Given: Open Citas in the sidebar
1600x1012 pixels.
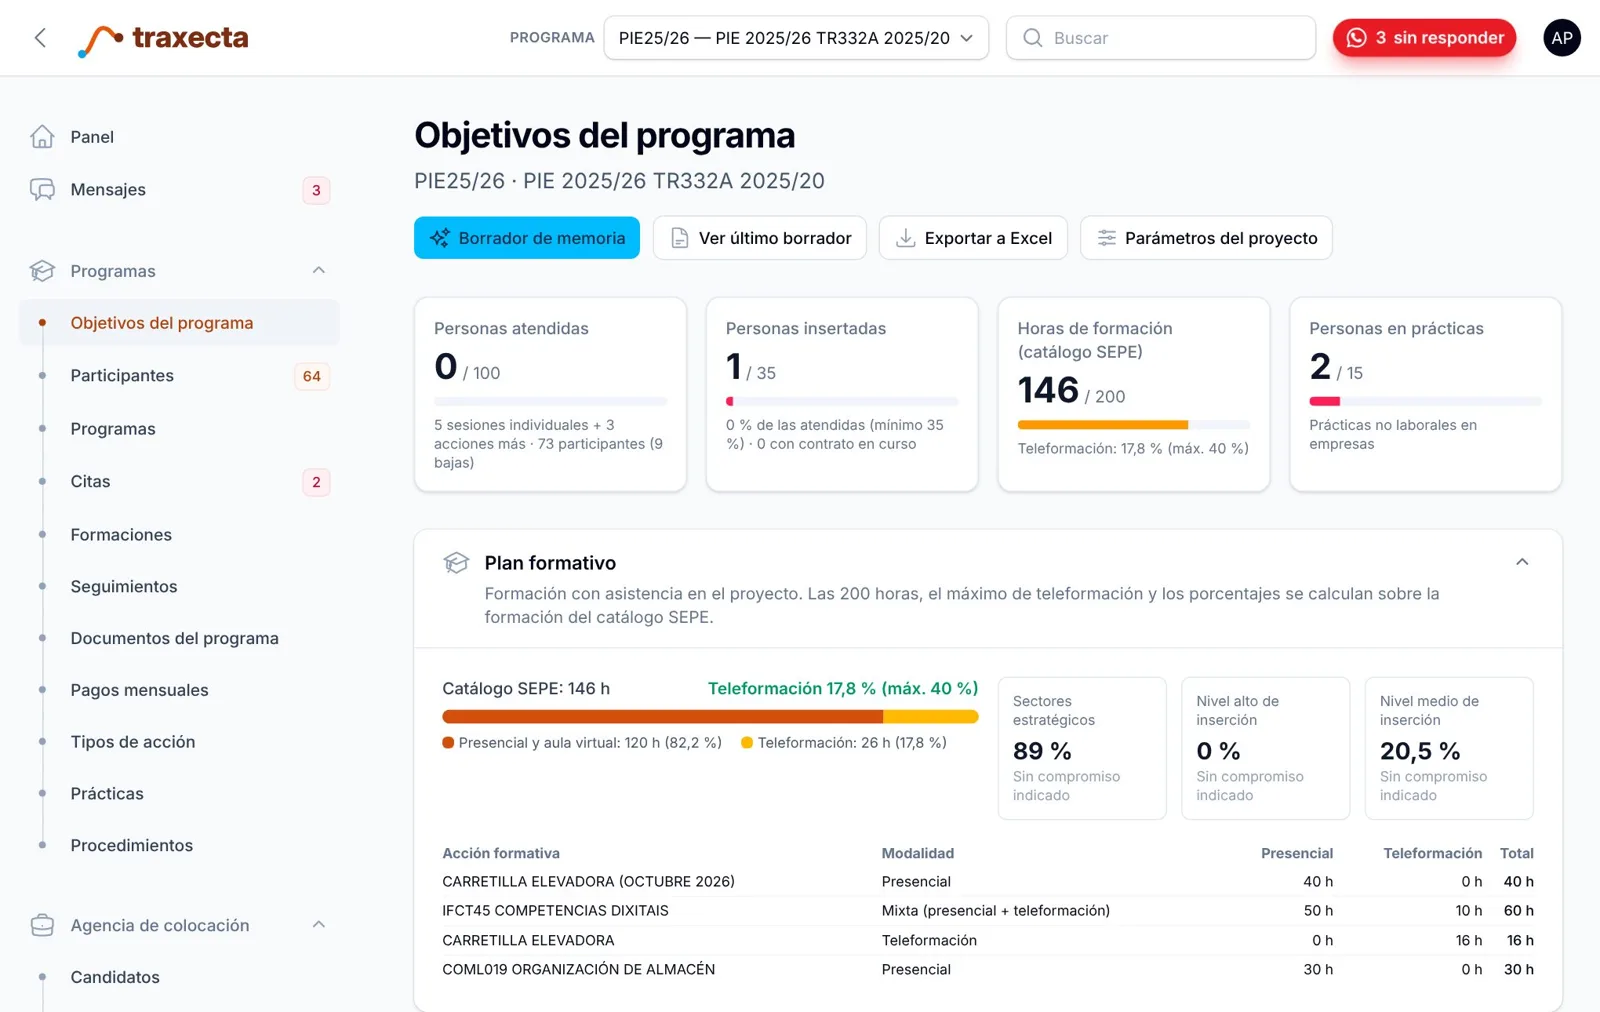Looking at the screenshot, I should click(180, 482).
